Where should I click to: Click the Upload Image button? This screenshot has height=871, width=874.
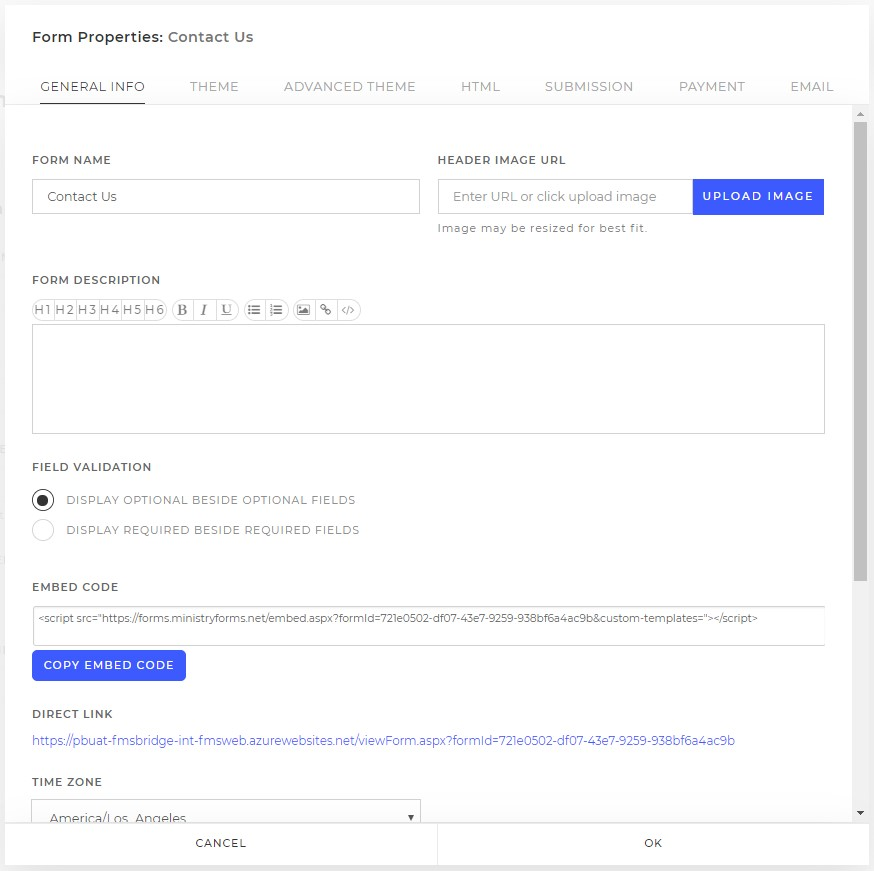pyautogui.click(x=758, y=197)
